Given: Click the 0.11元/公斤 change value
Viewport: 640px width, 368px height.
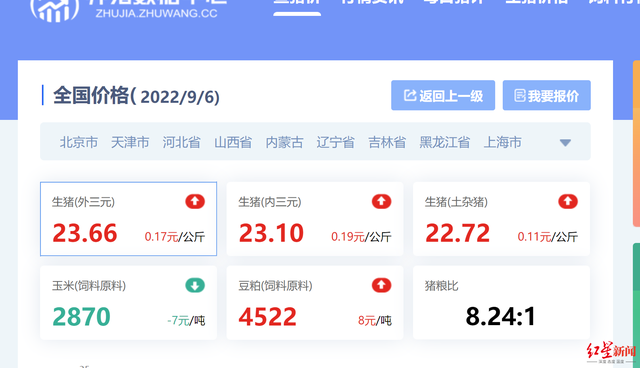Looking at the screenshot, I should click(x=548, y=237).
